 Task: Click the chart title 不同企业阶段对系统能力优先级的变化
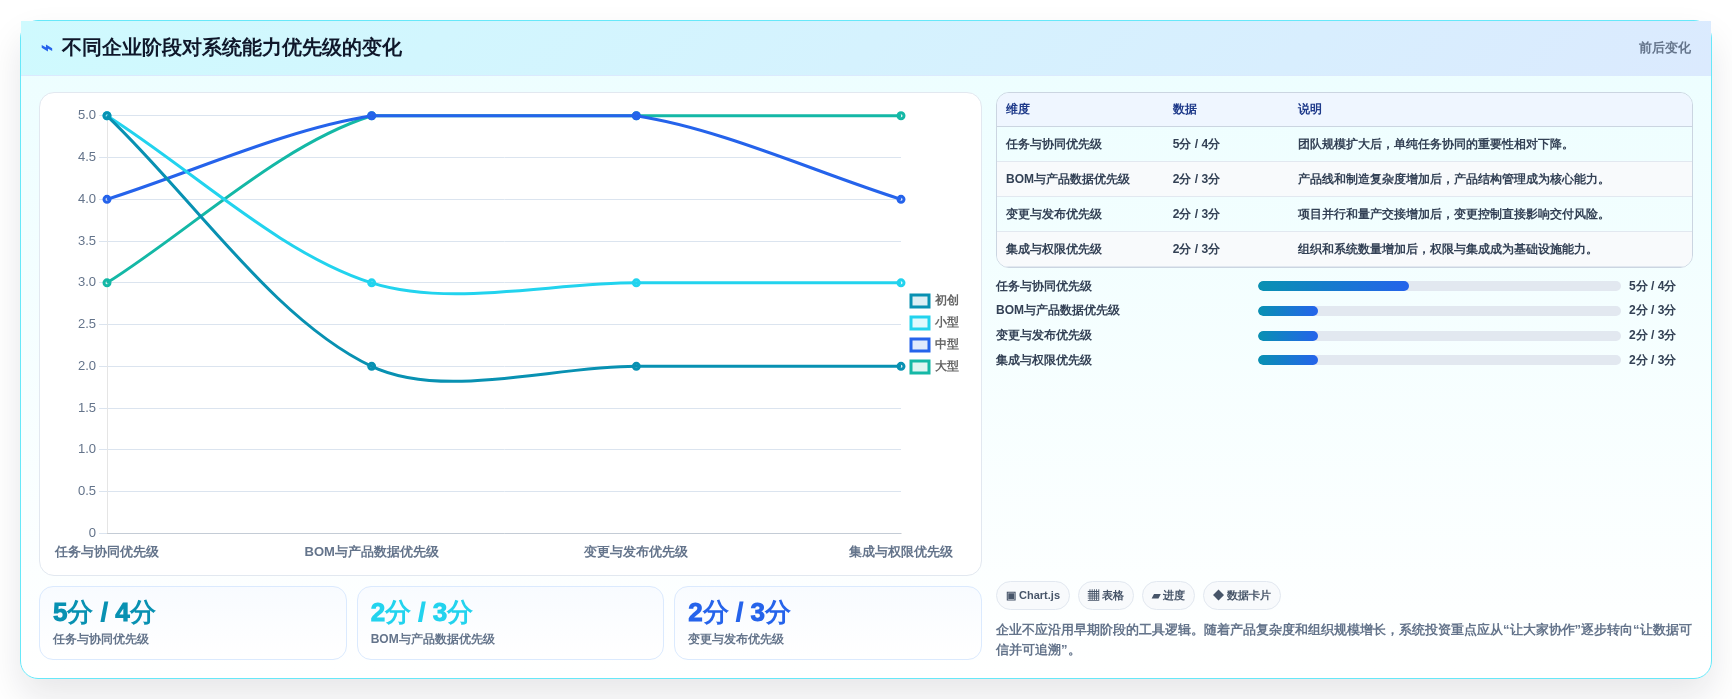pyautogui.click(x=232, y=48)
